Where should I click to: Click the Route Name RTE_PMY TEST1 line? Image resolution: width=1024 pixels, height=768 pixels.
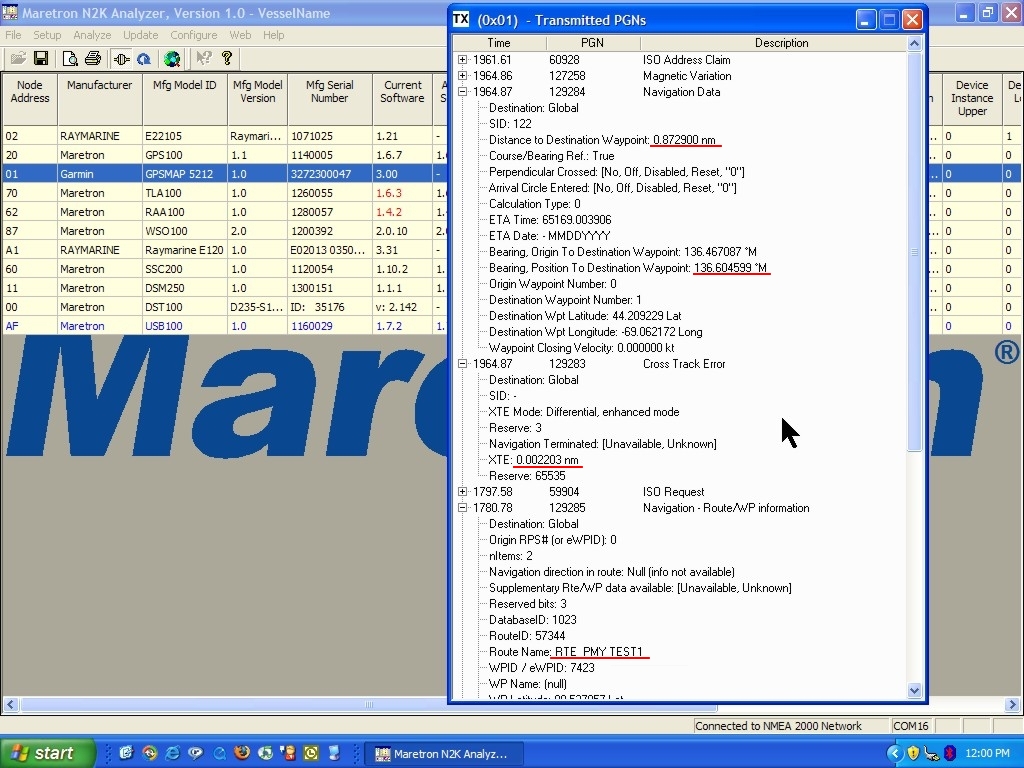[x=566, y=652]
